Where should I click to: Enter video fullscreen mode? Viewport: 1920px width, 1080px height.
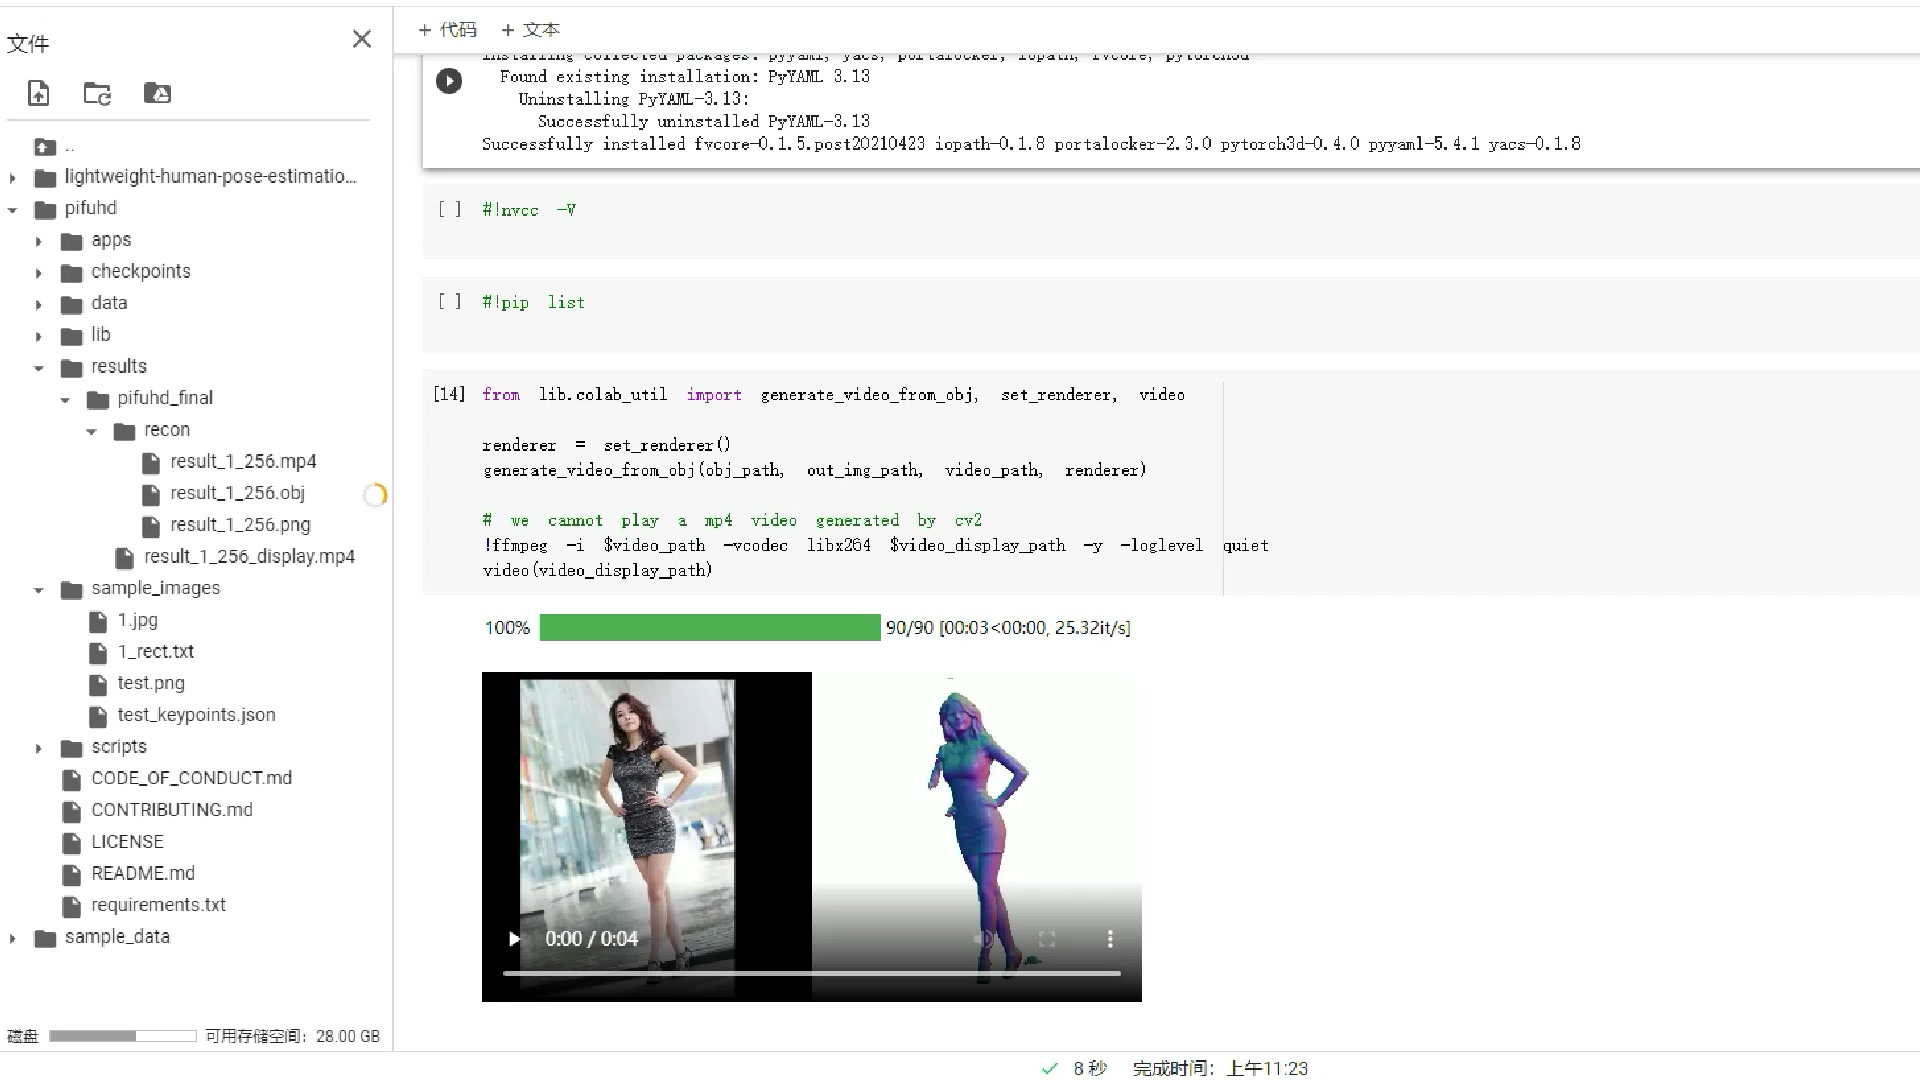click(1047, 939)
